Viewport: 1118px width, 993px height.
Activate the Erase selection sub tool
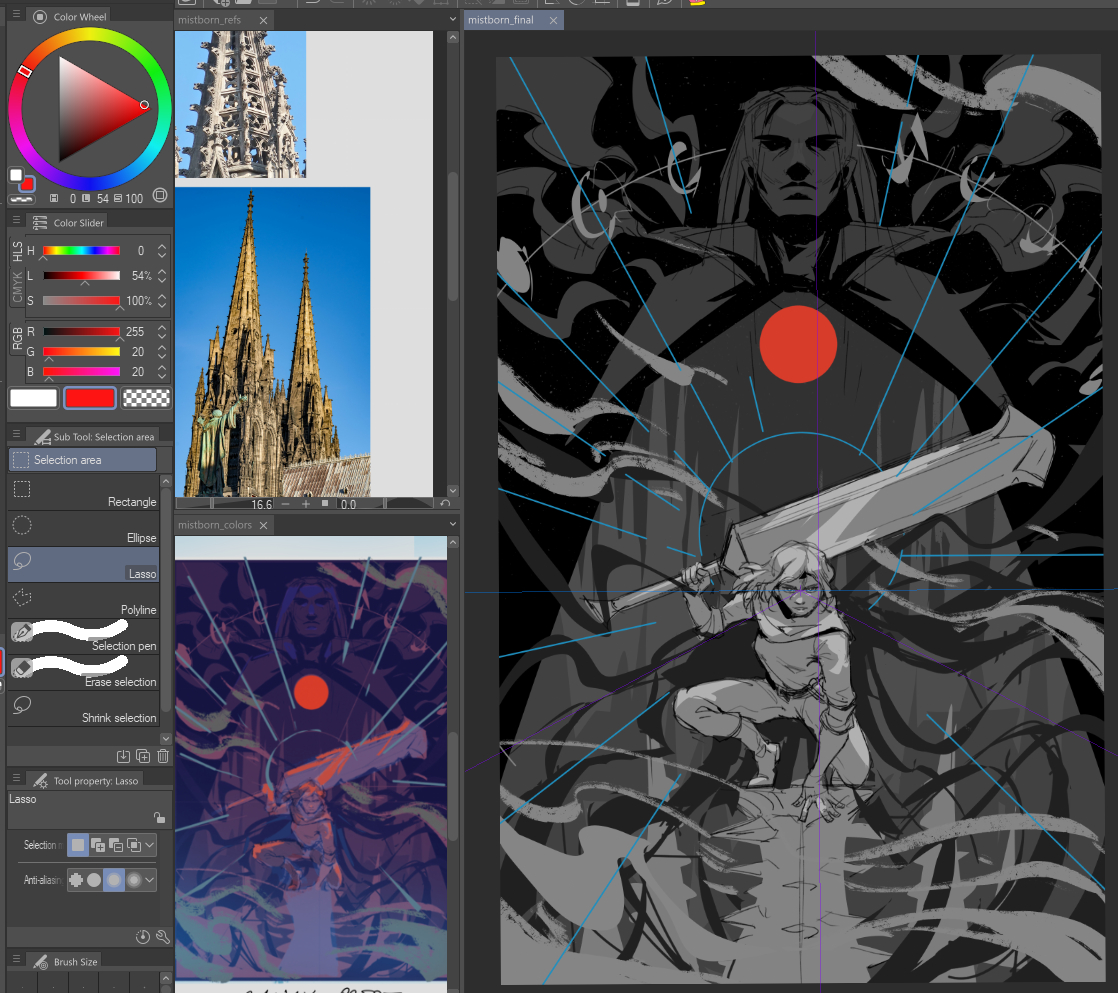coord(83,670)
